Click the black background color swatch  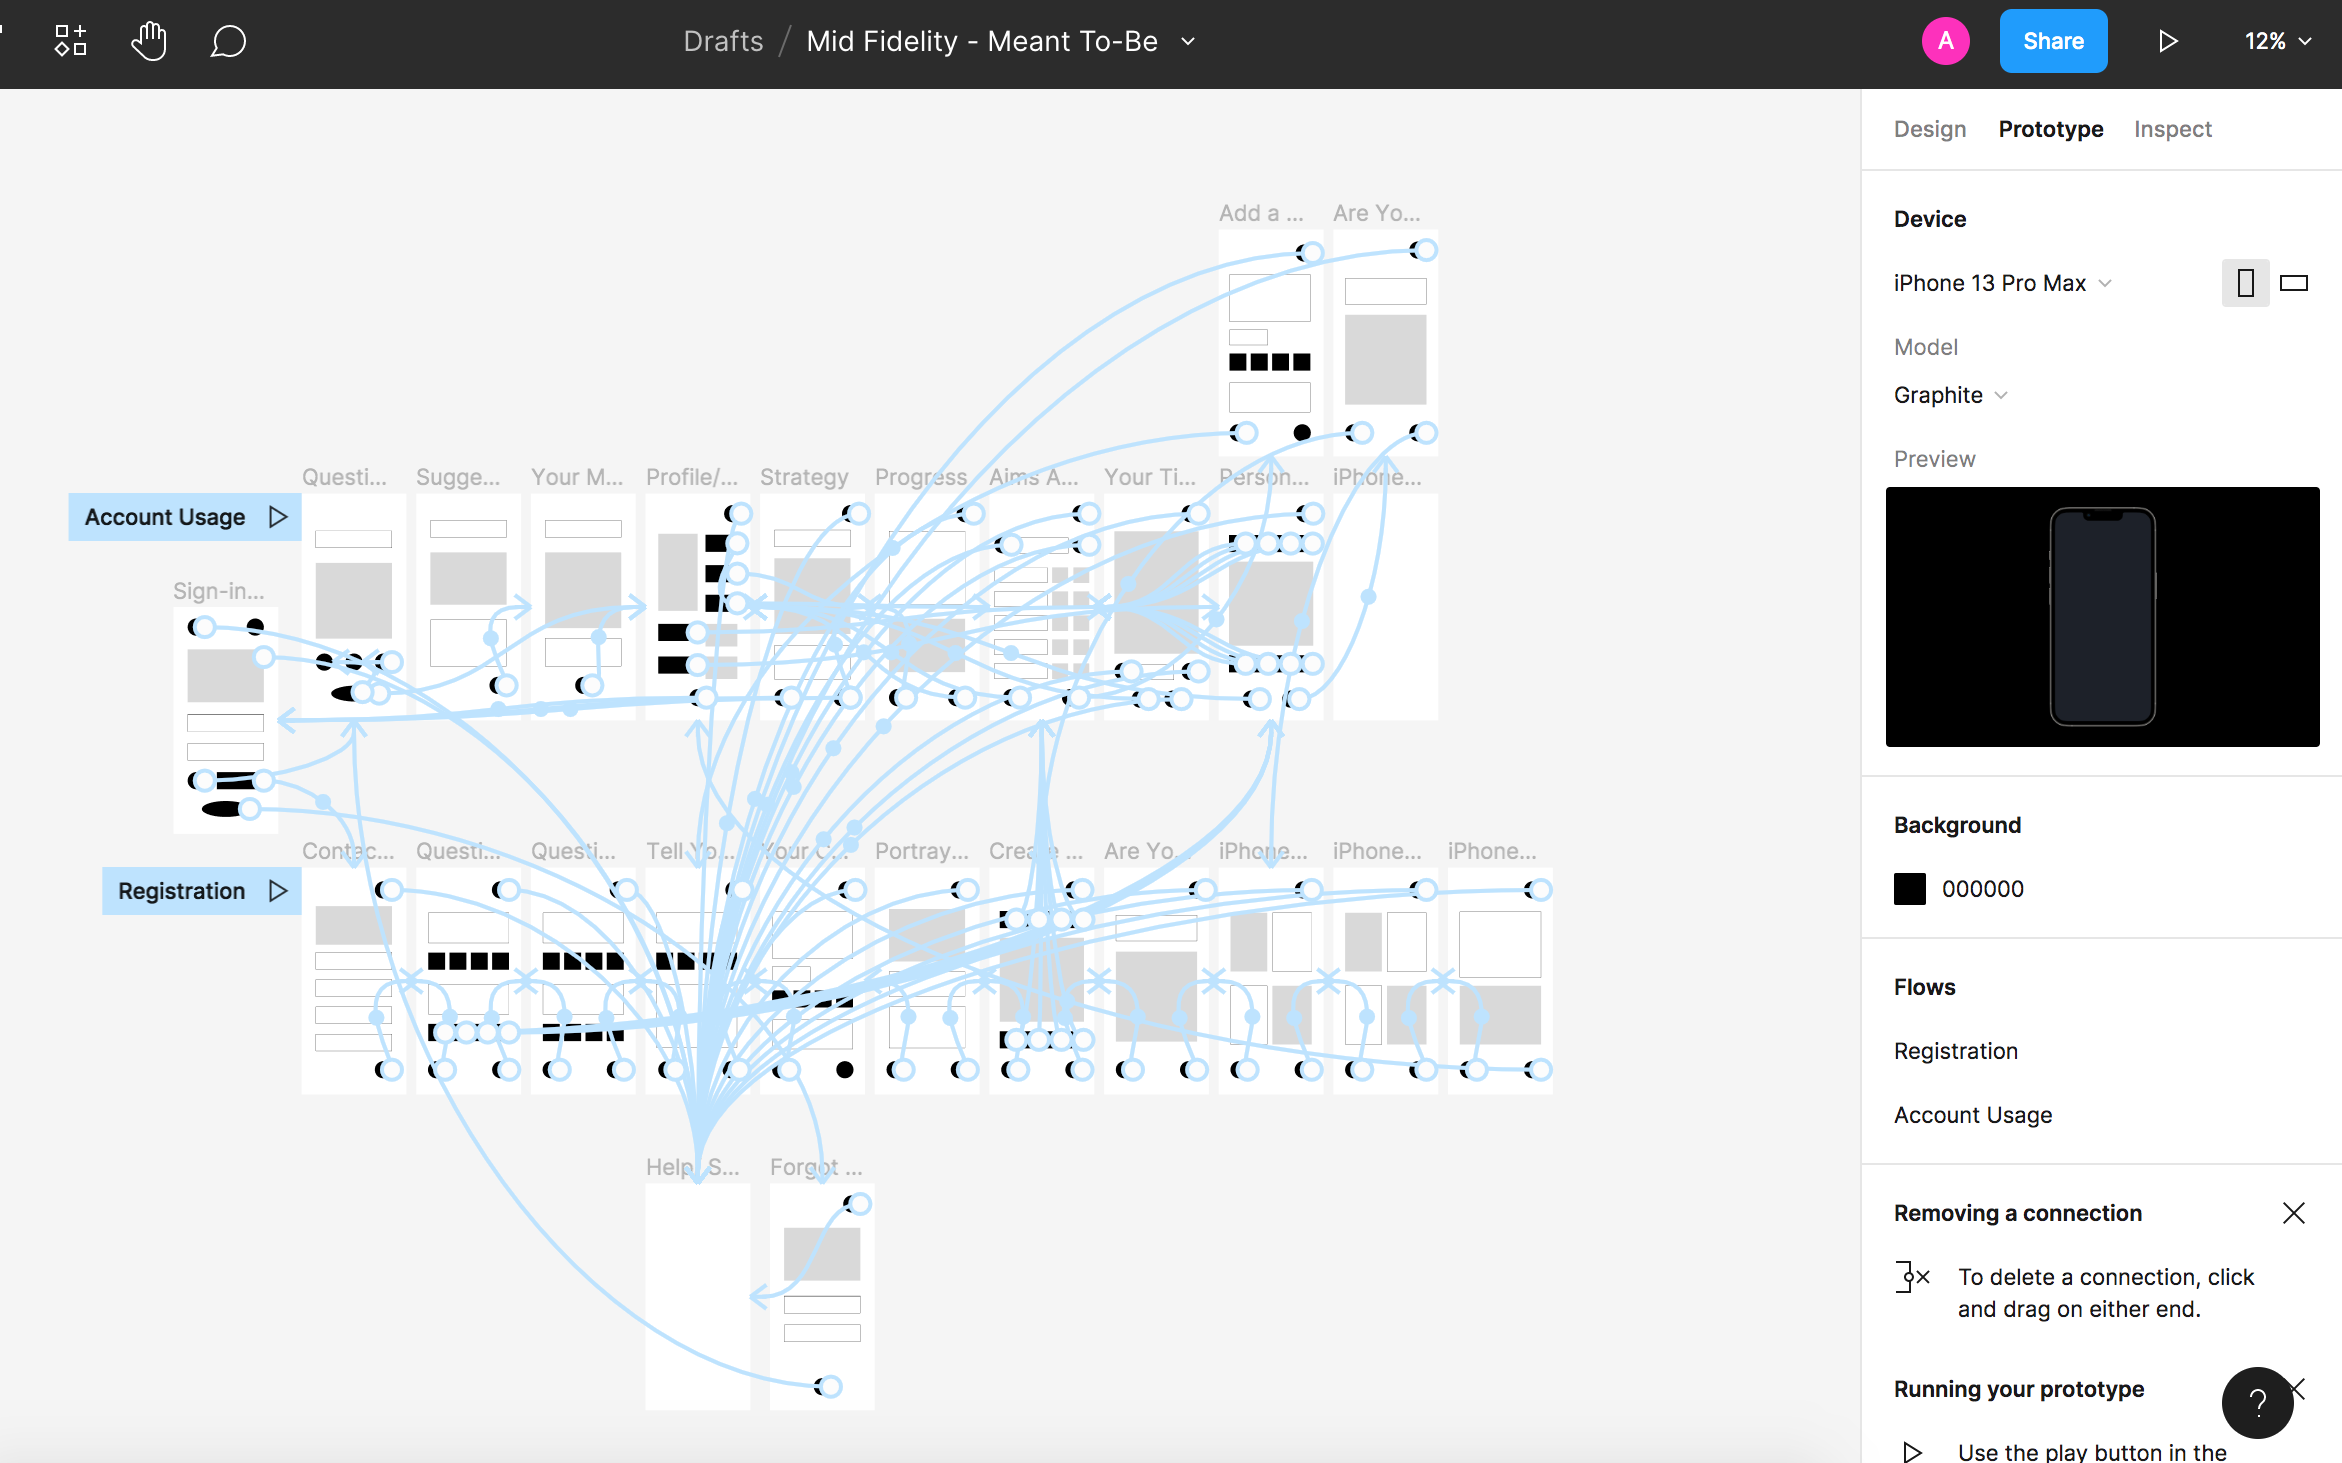tap(1909, 889)
